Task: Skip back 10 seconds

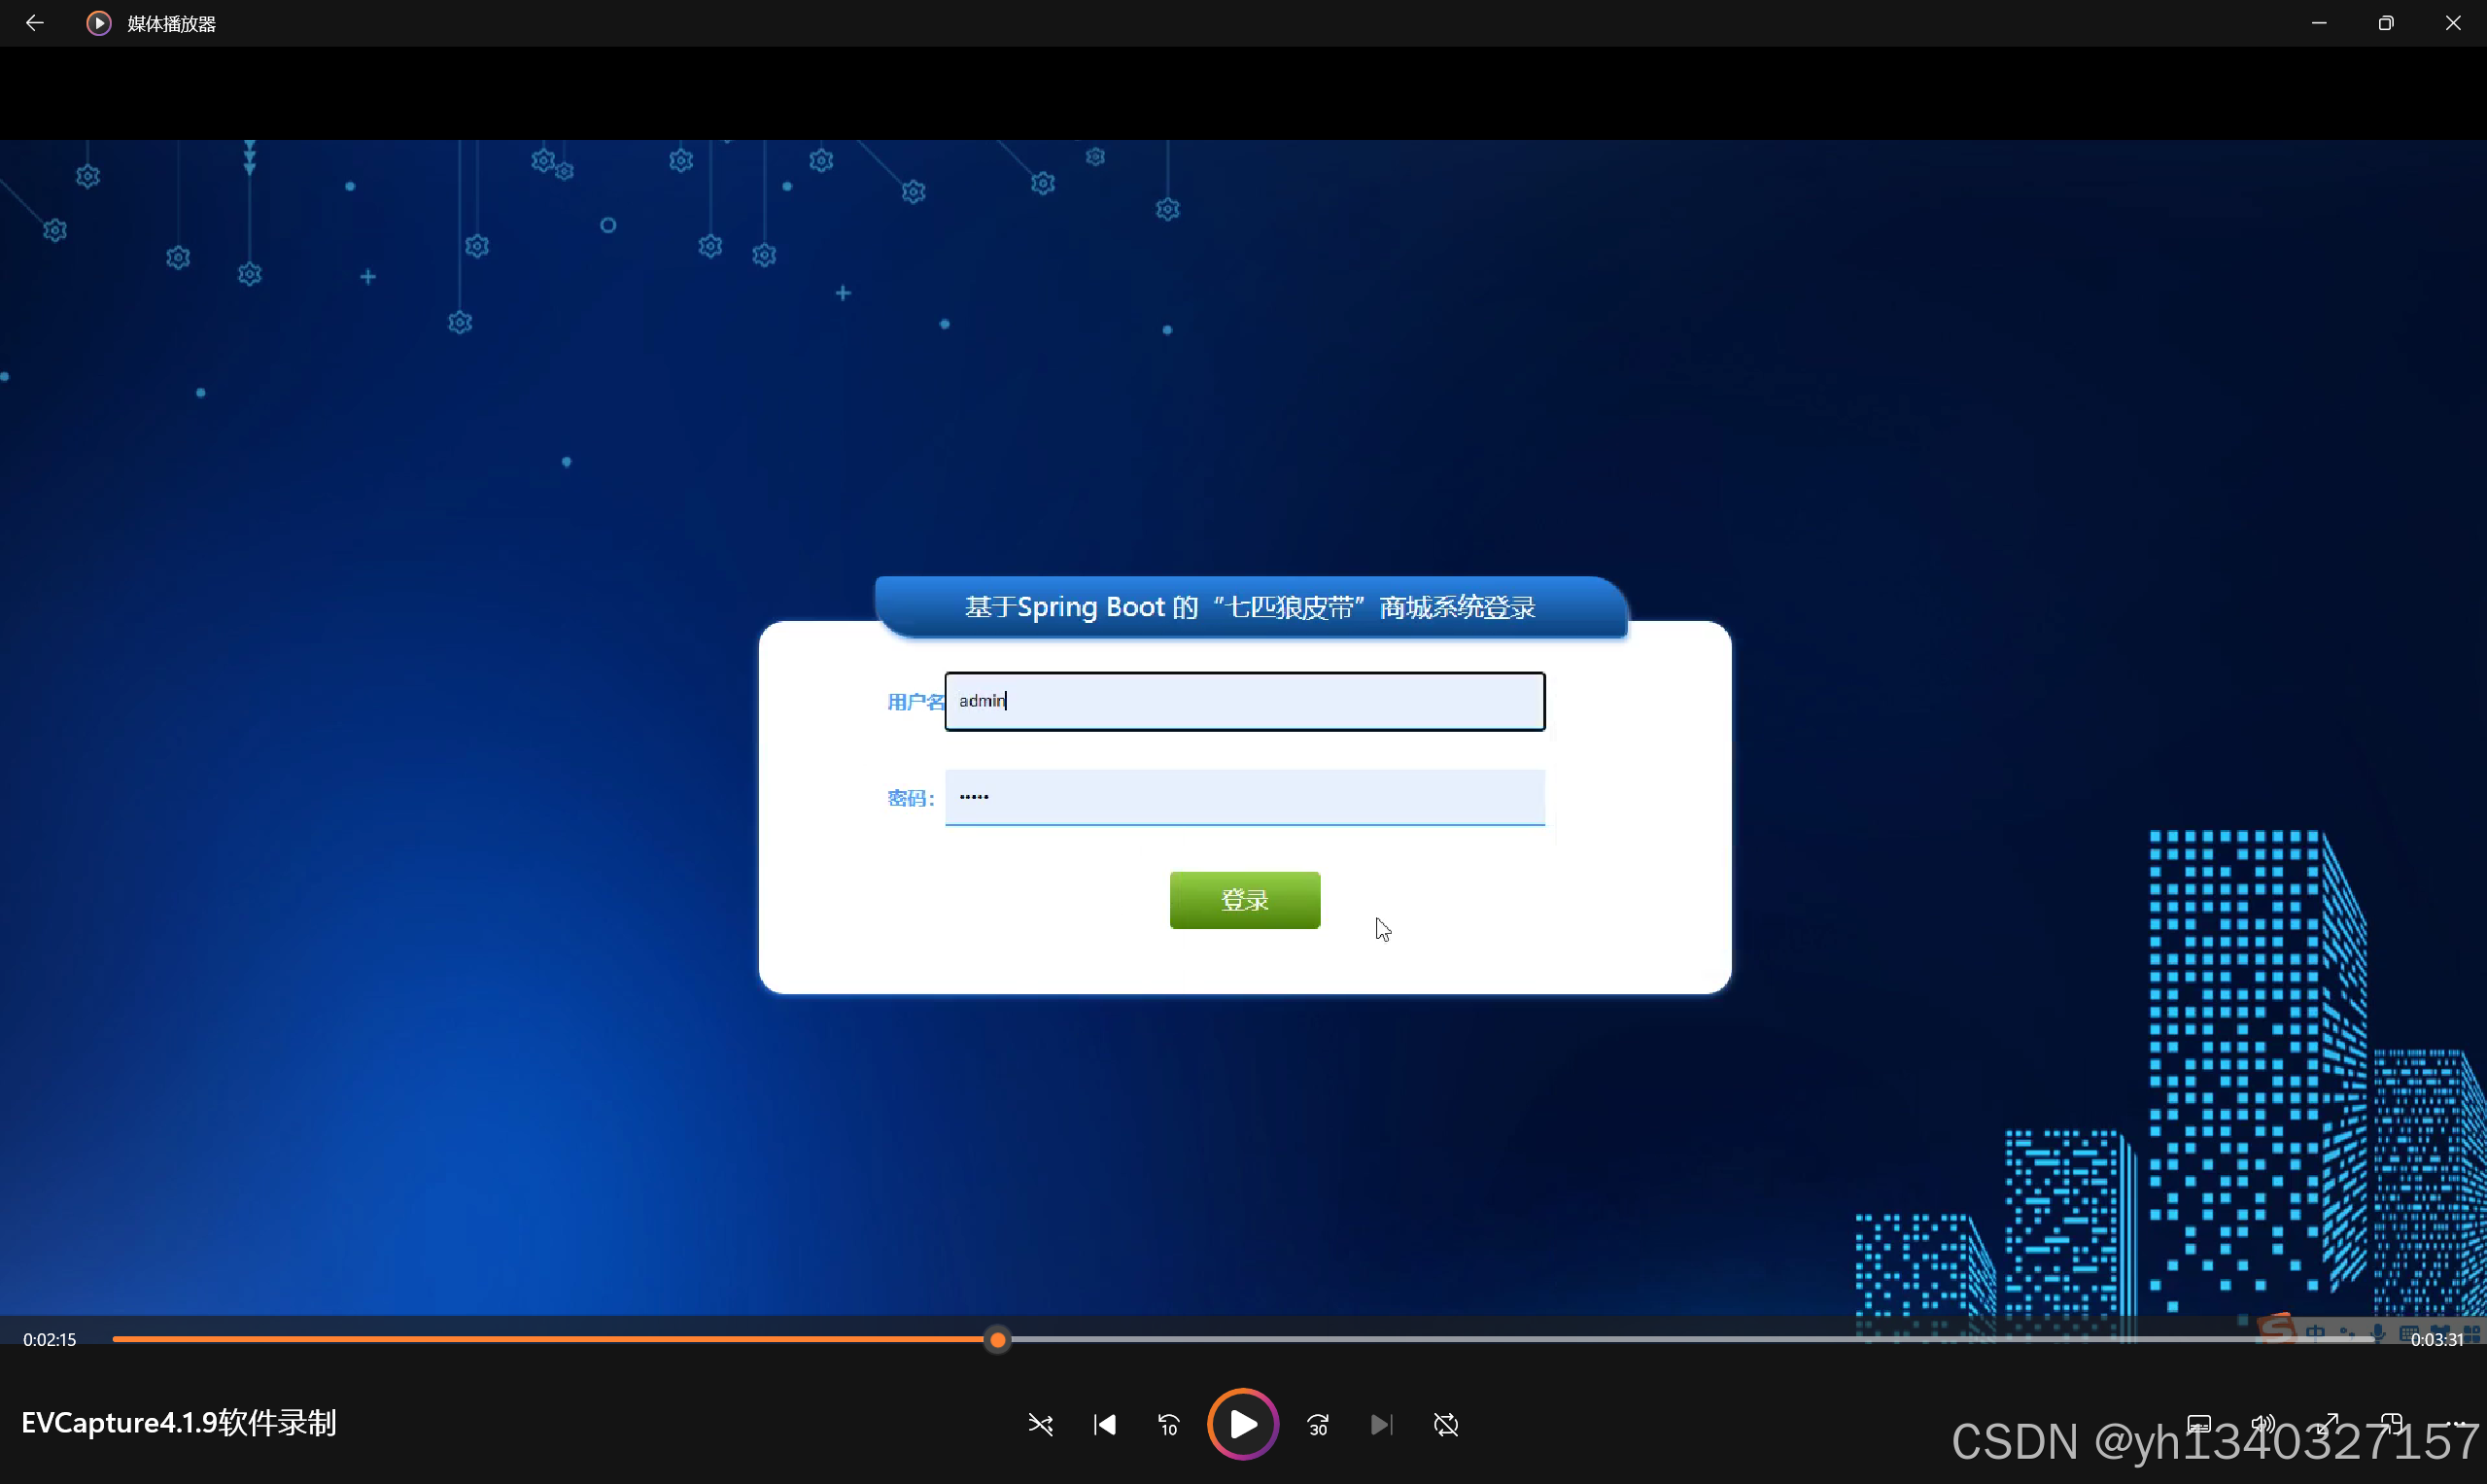Action: [1168, 1424]
